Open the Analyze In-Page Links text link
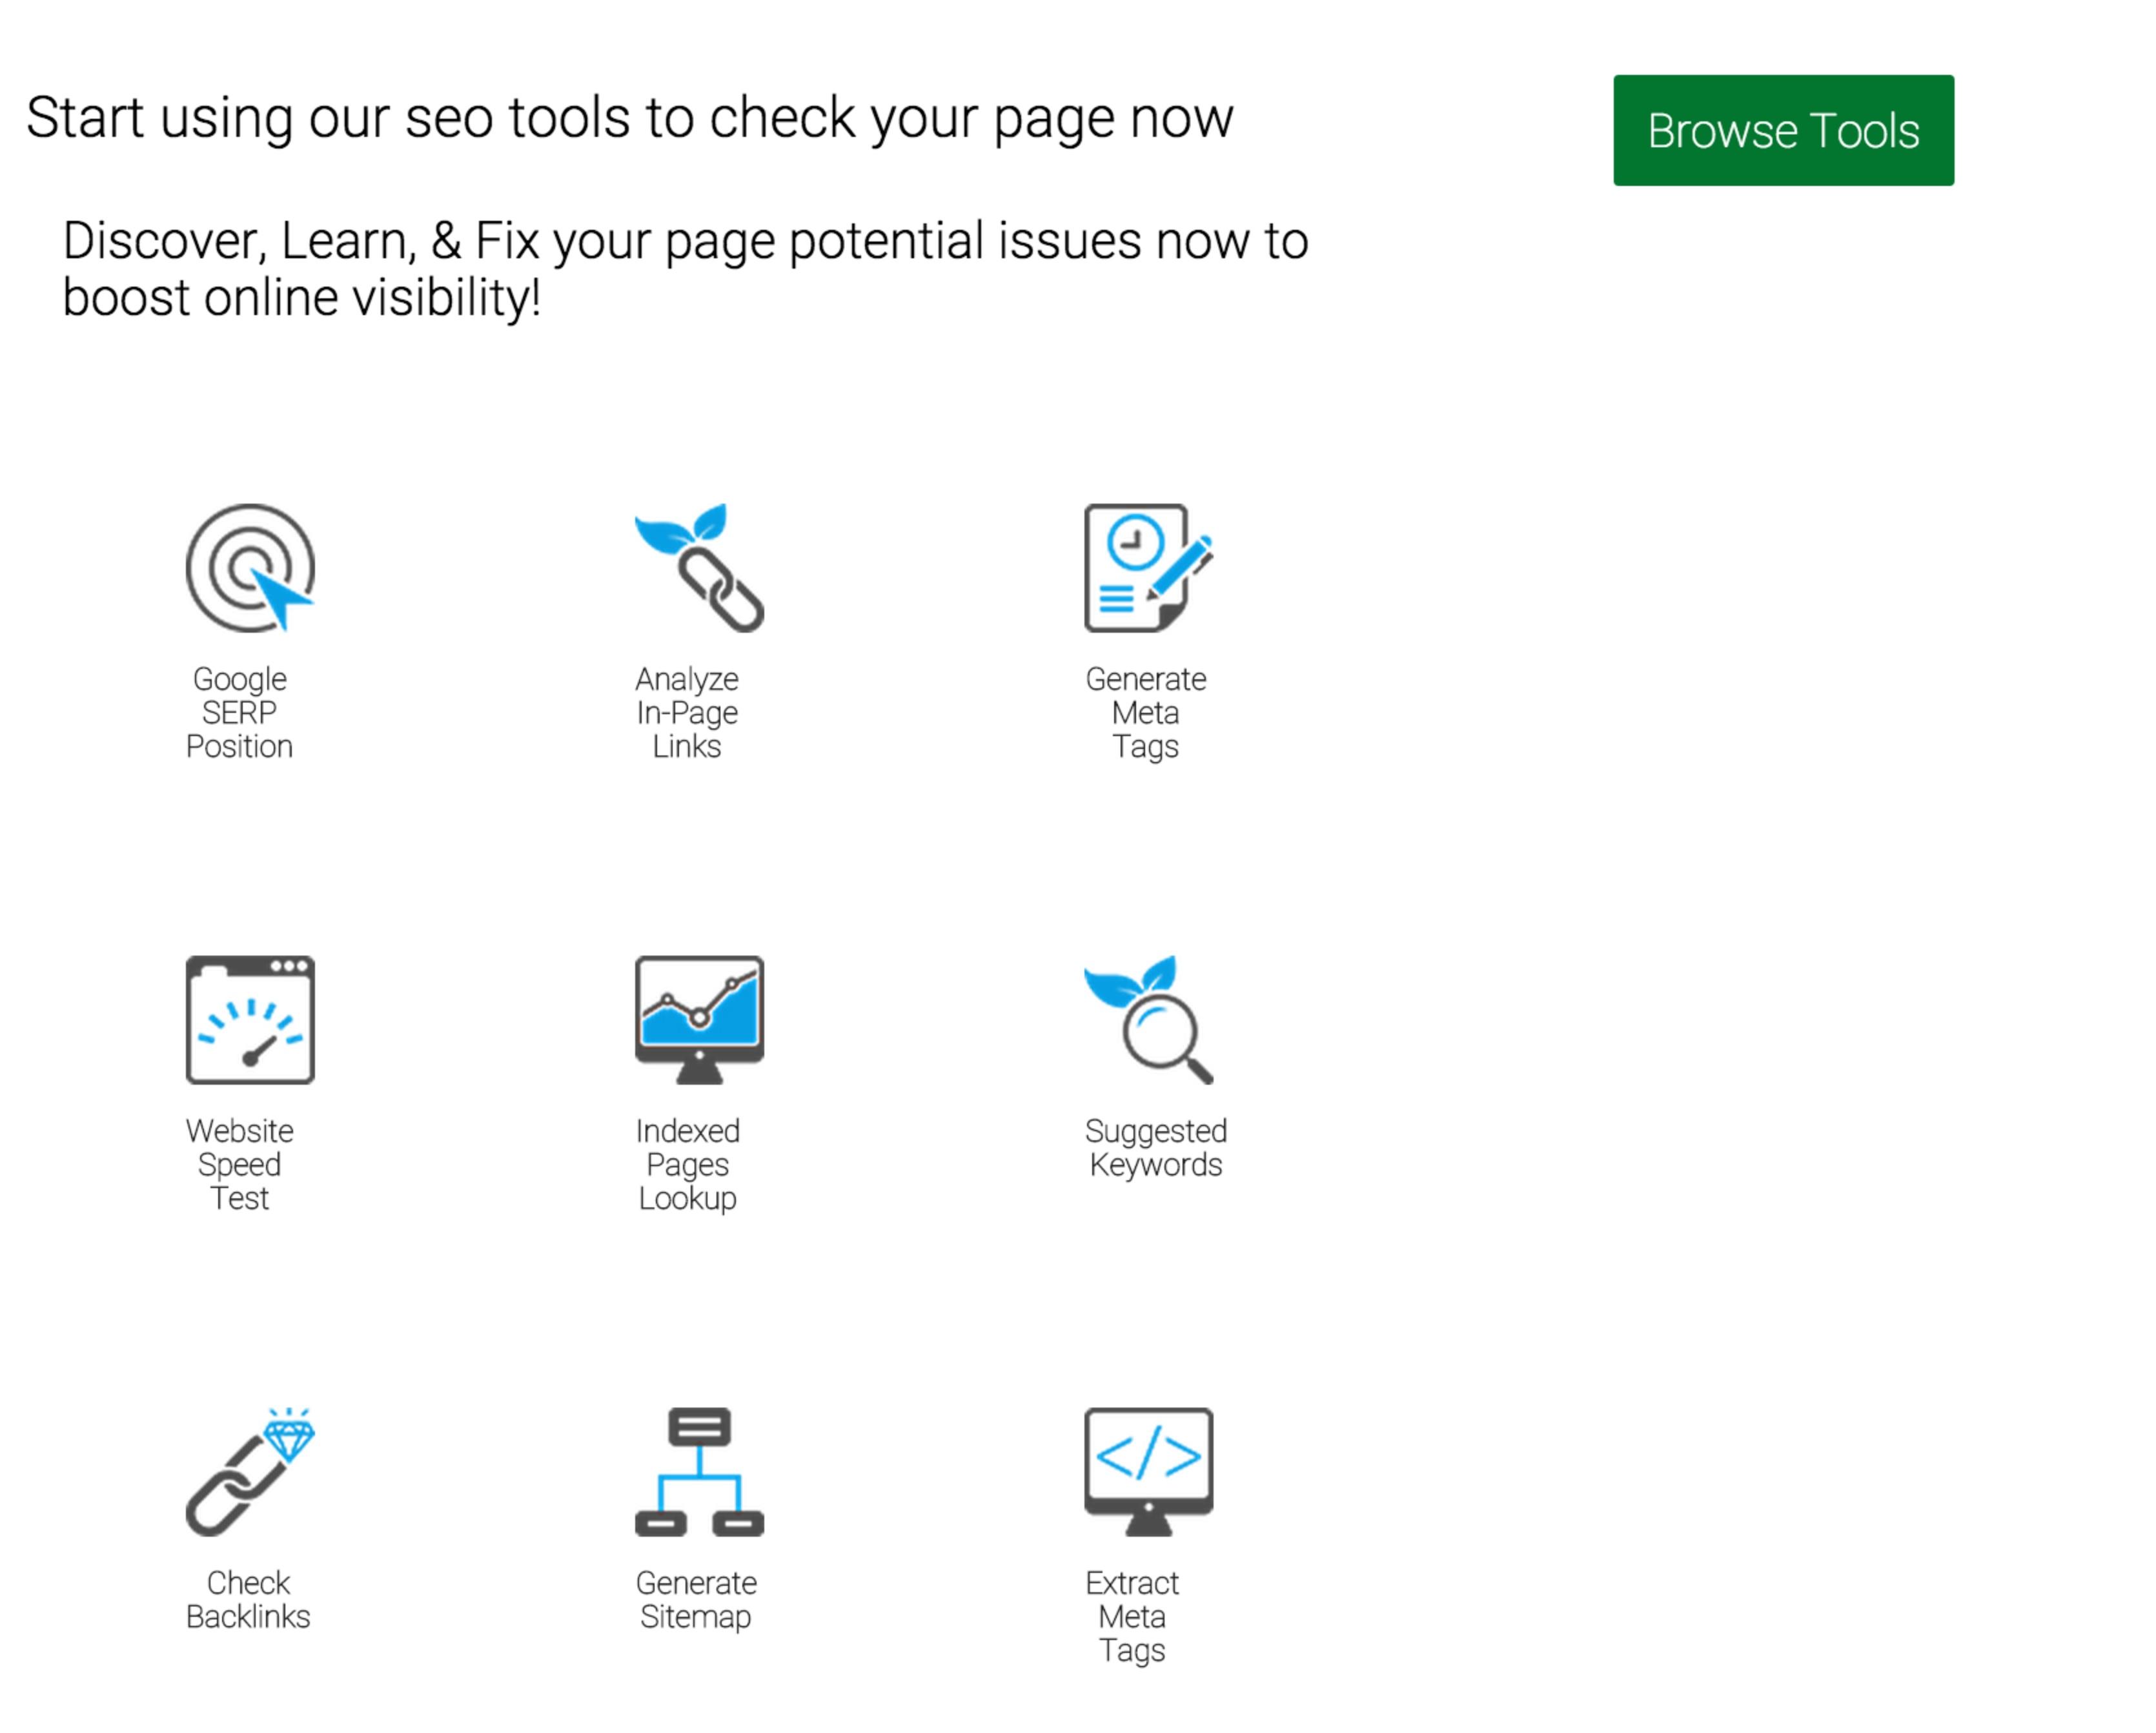This screenshot has height=1733, width=2156. (687, 712)
